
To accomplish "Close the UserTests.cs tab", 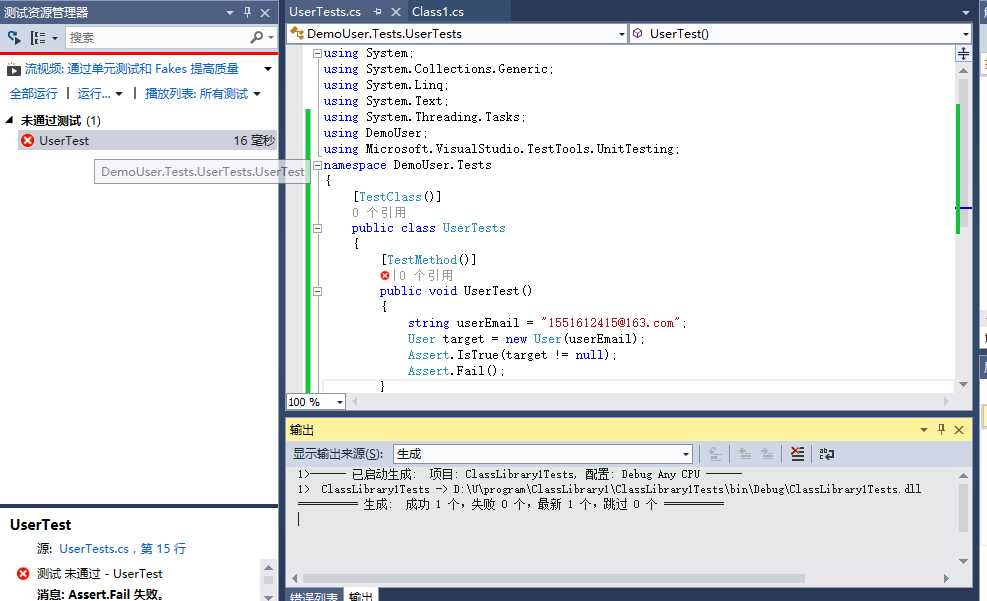I will click(395, 11).
